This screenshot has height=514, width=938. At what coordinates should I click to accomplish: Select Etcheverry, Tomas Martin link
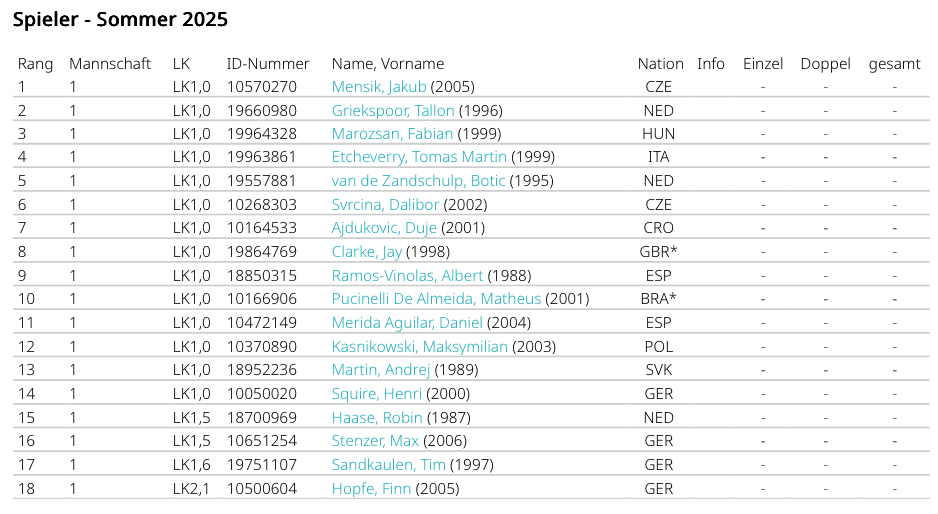click(x=419, y=157)
